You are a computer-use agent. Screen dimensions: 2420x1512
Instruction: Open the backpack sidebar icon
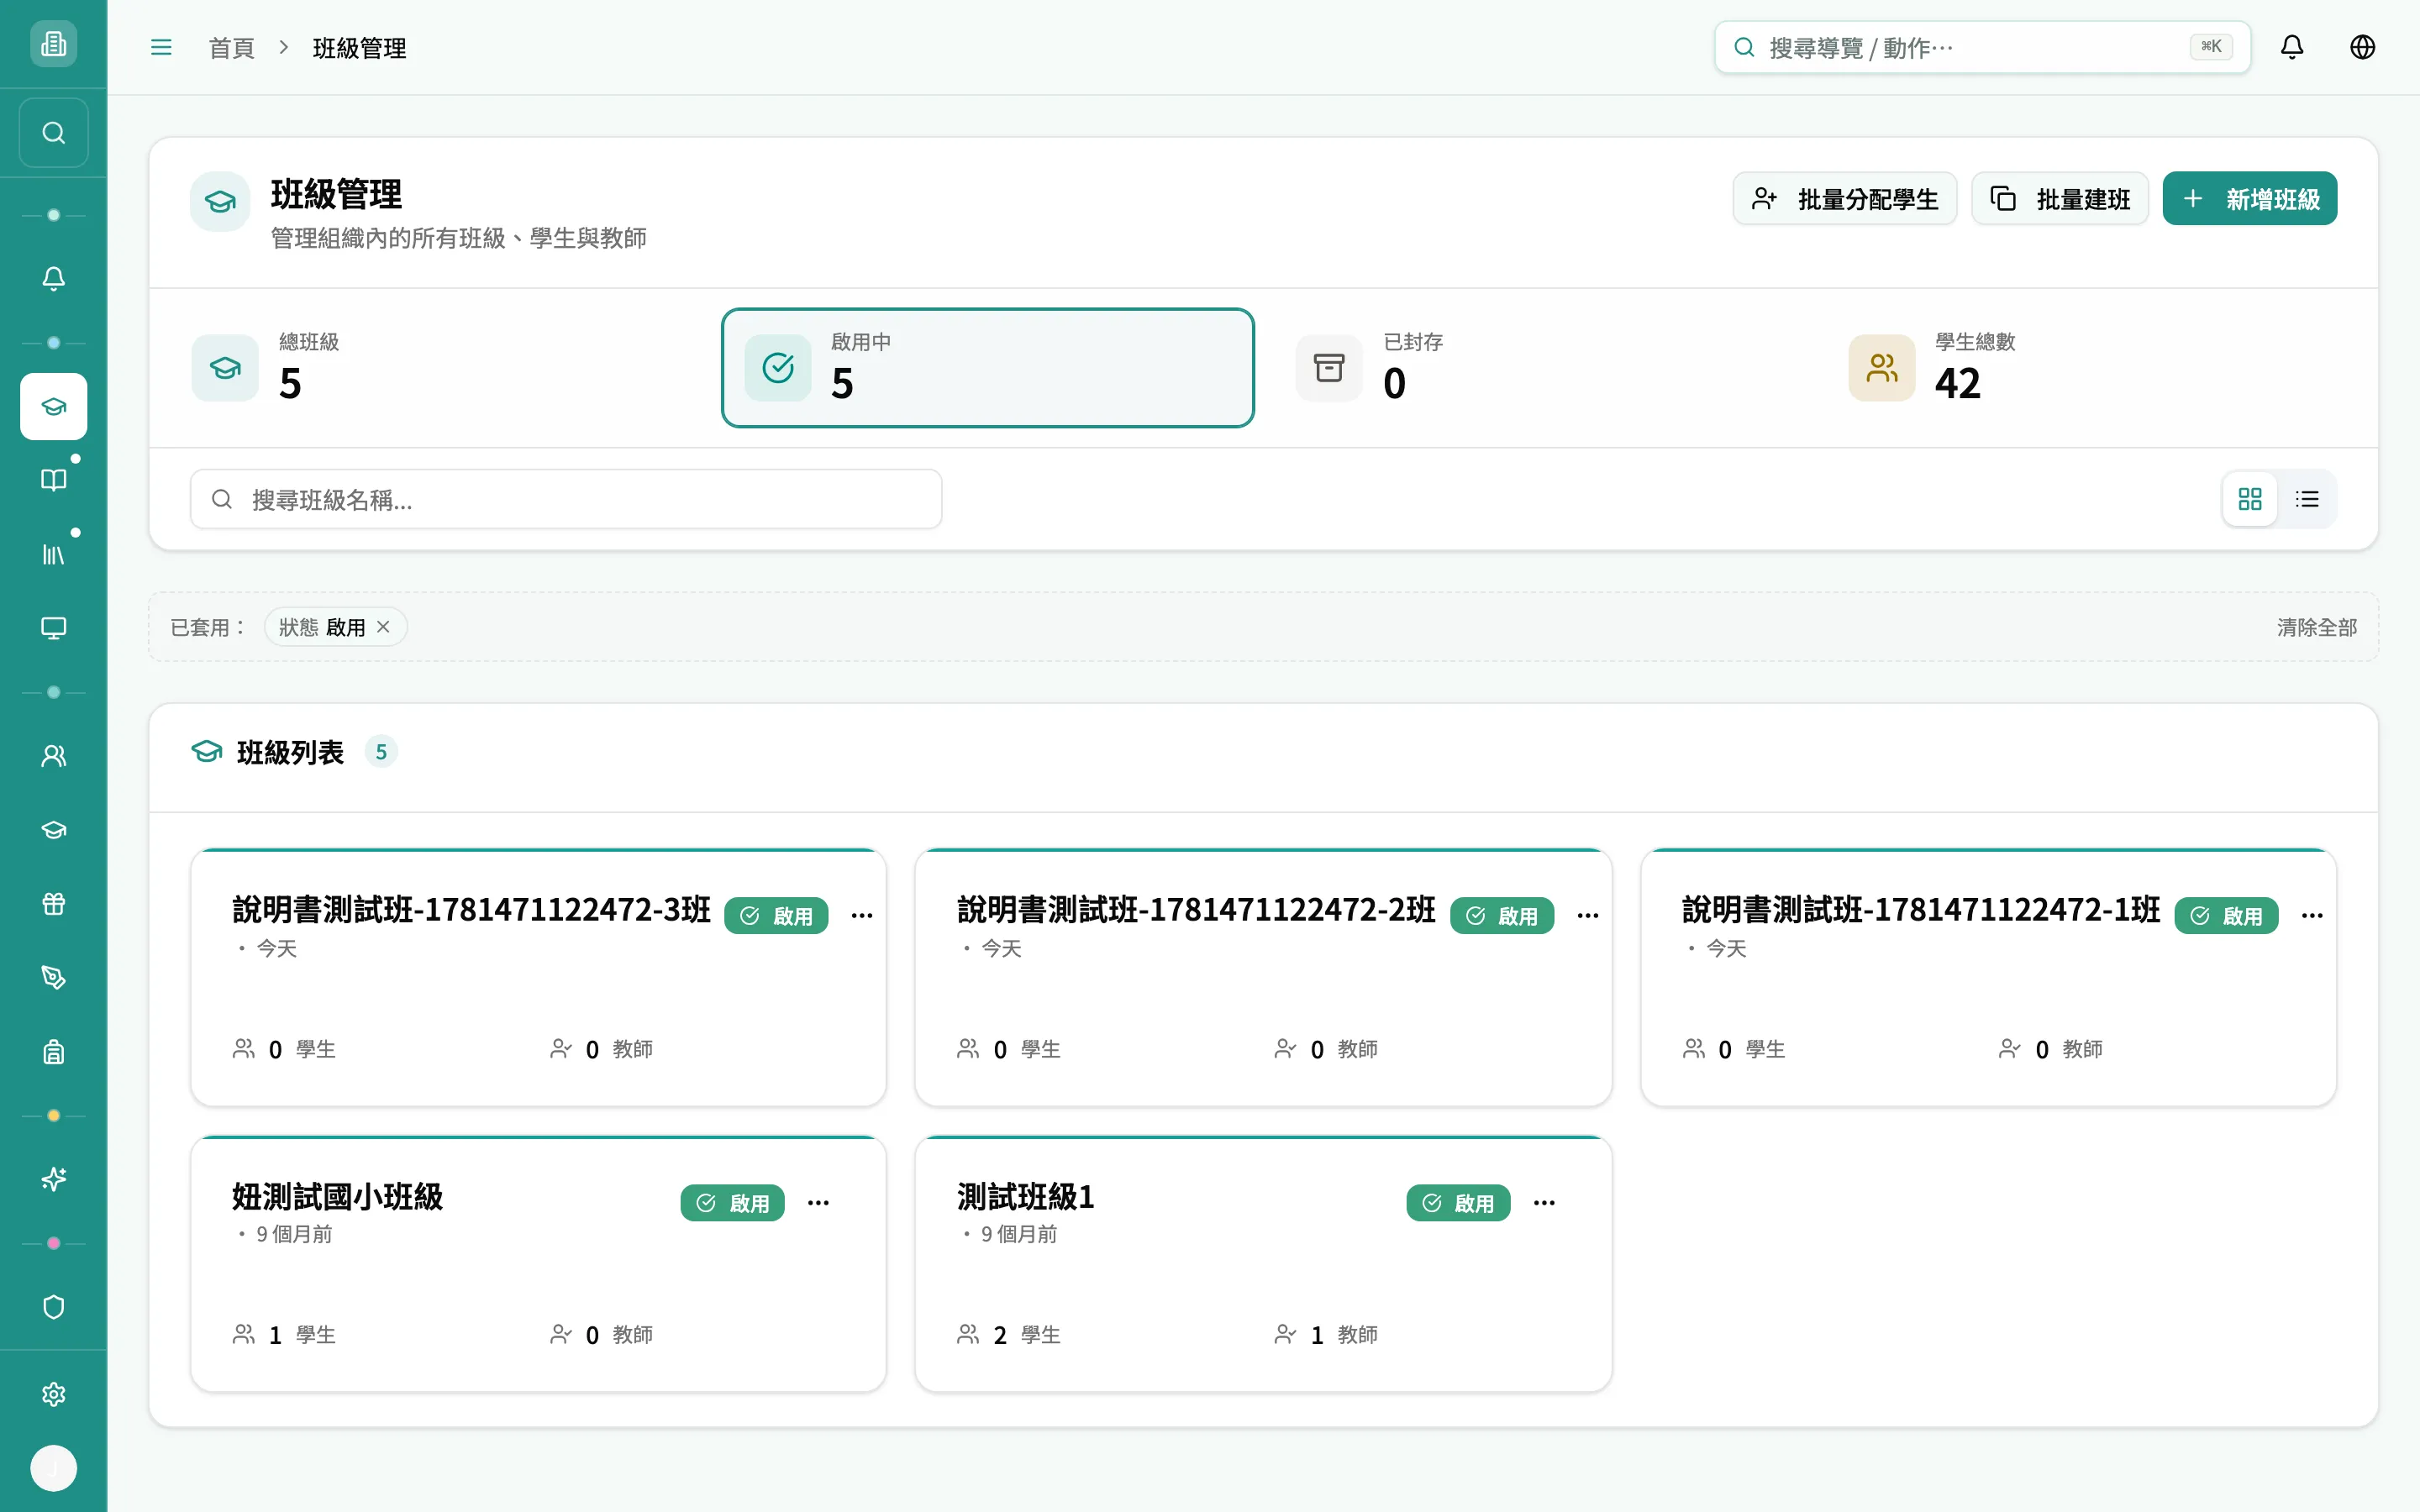click(53, 1051)
